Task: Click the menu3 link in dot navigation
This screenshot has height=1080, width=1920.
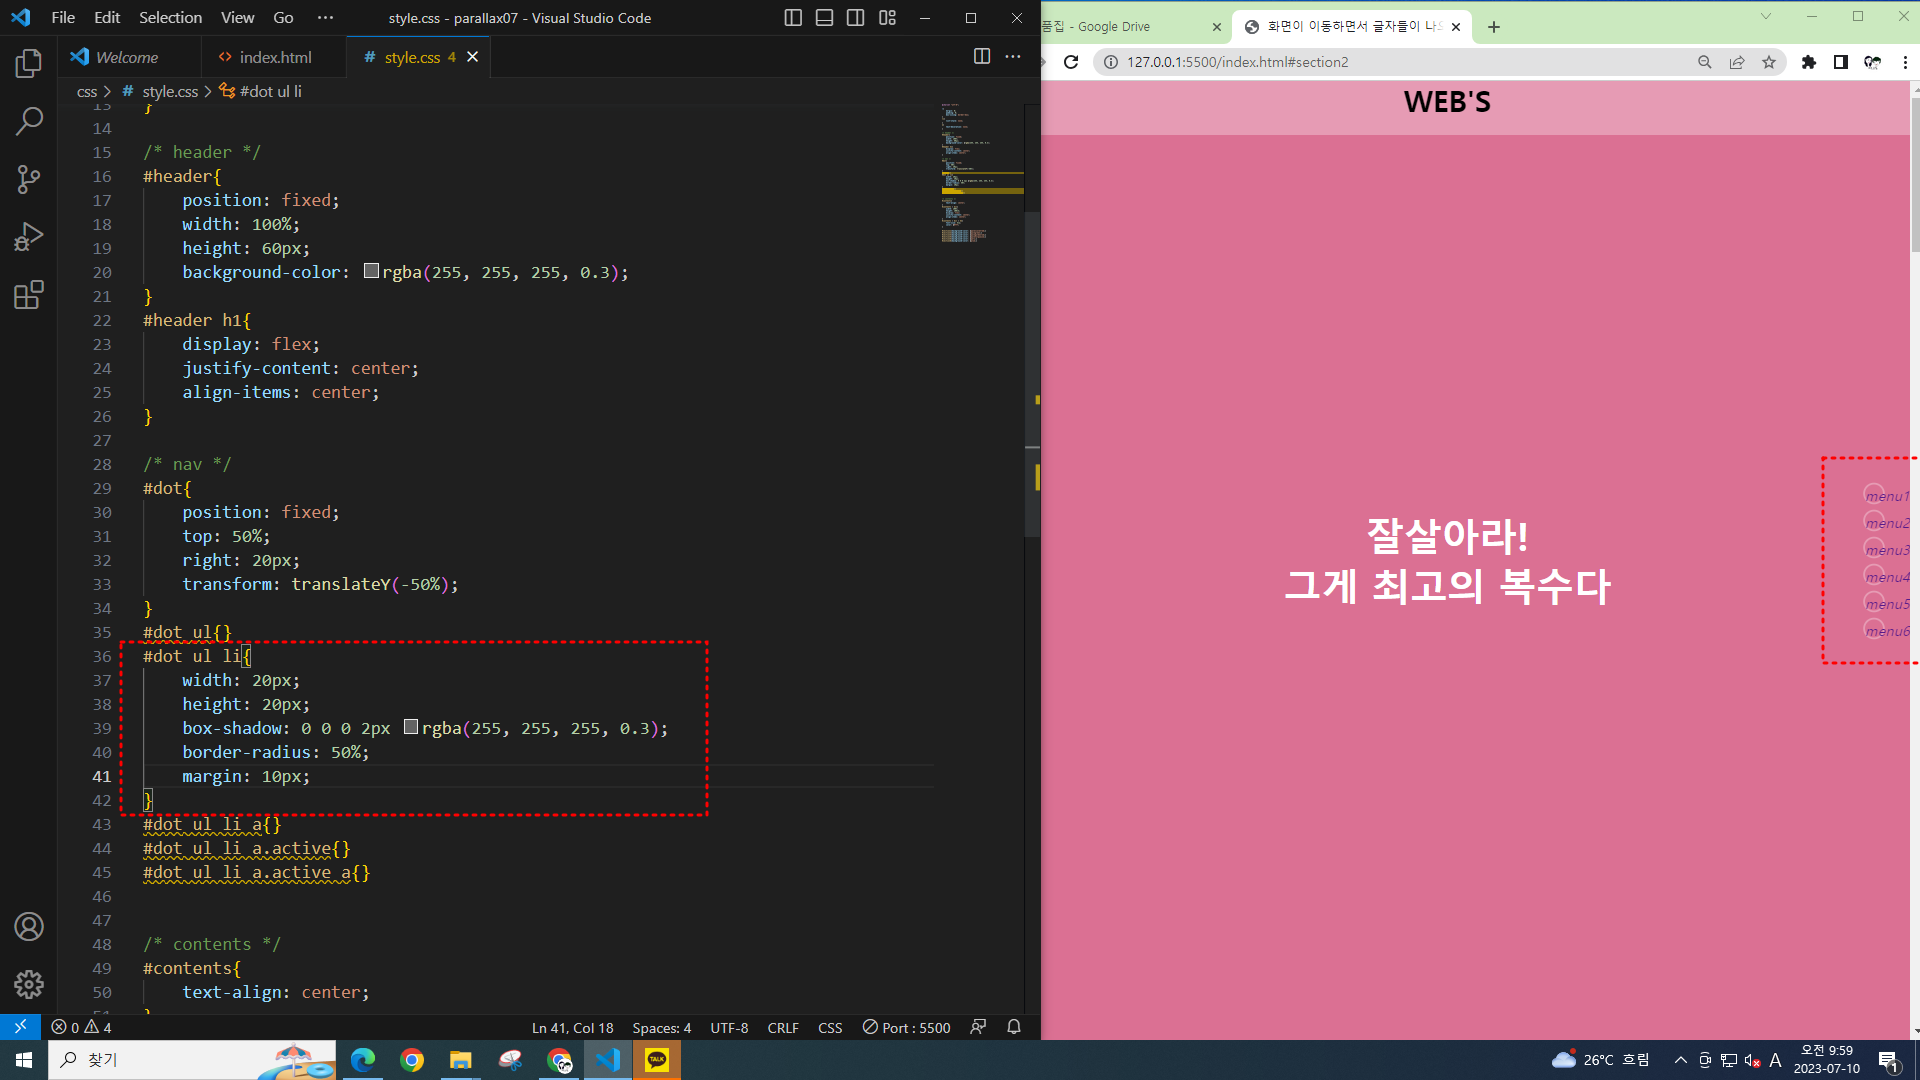Action: tap(1887, 550)
